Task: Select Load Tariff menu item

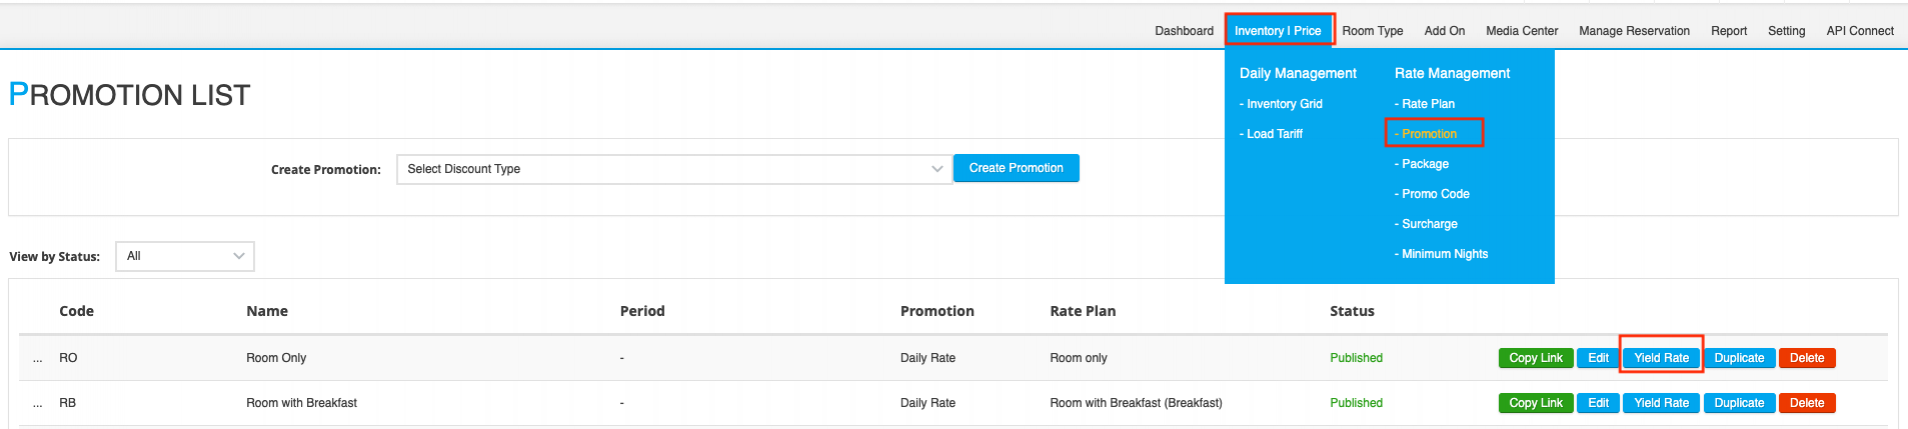Action: [1274, 134]
